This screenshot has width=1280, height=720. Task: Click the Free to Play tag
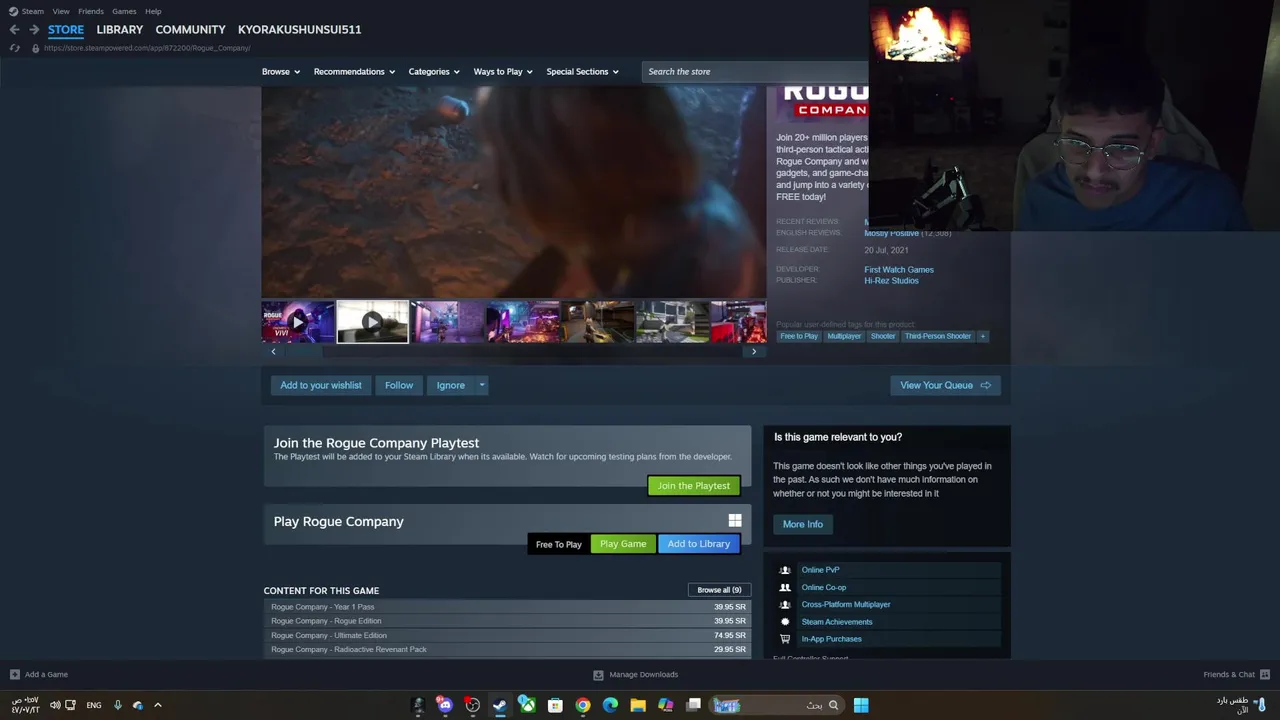click(x=799, y=336)
